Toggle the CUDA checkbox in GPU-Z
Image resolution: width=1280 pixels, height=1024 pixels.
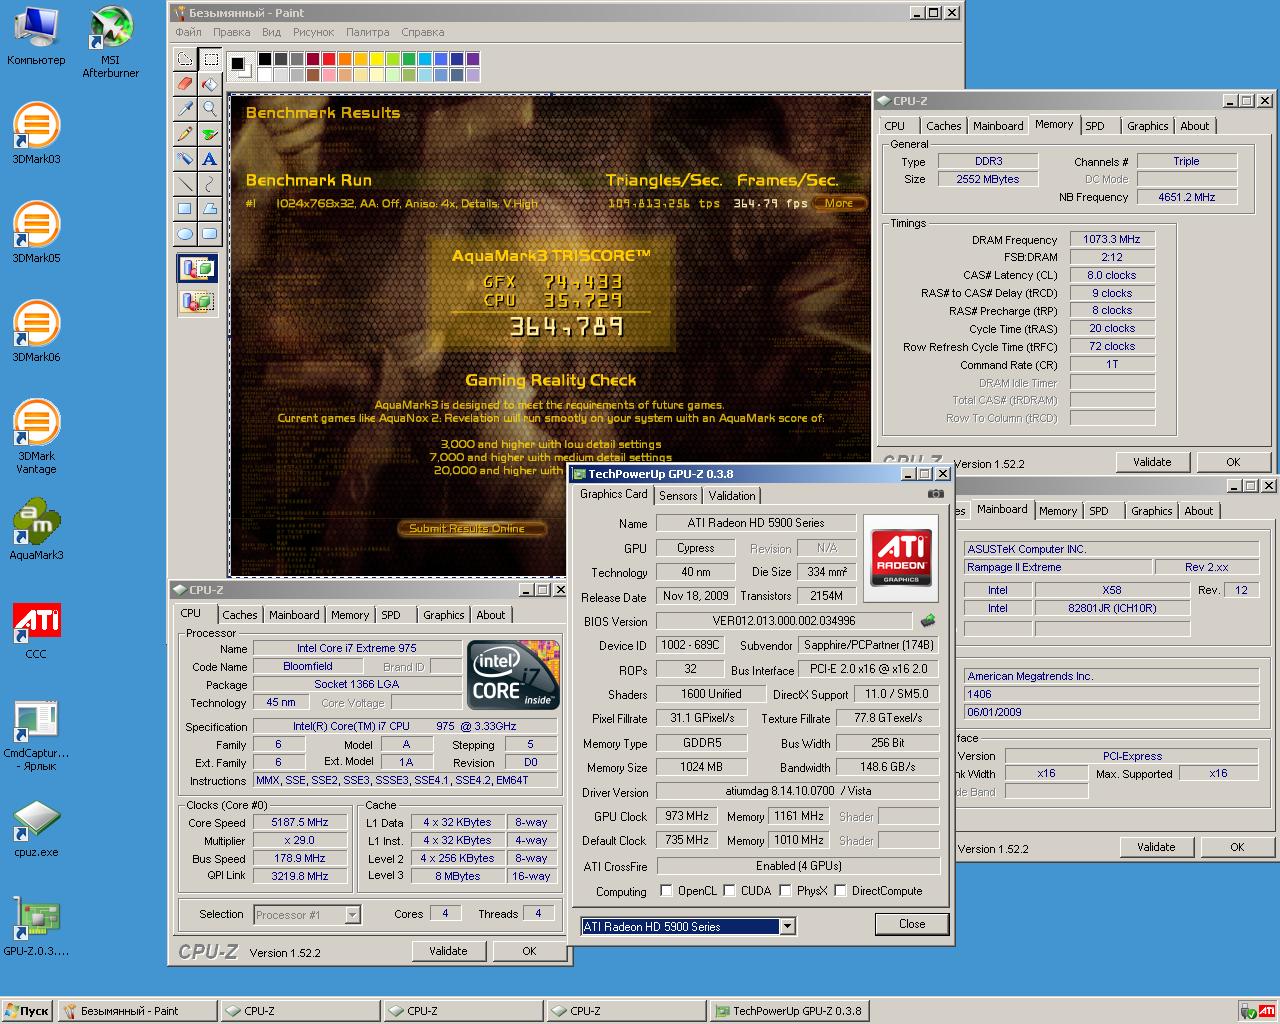[729, 891]
